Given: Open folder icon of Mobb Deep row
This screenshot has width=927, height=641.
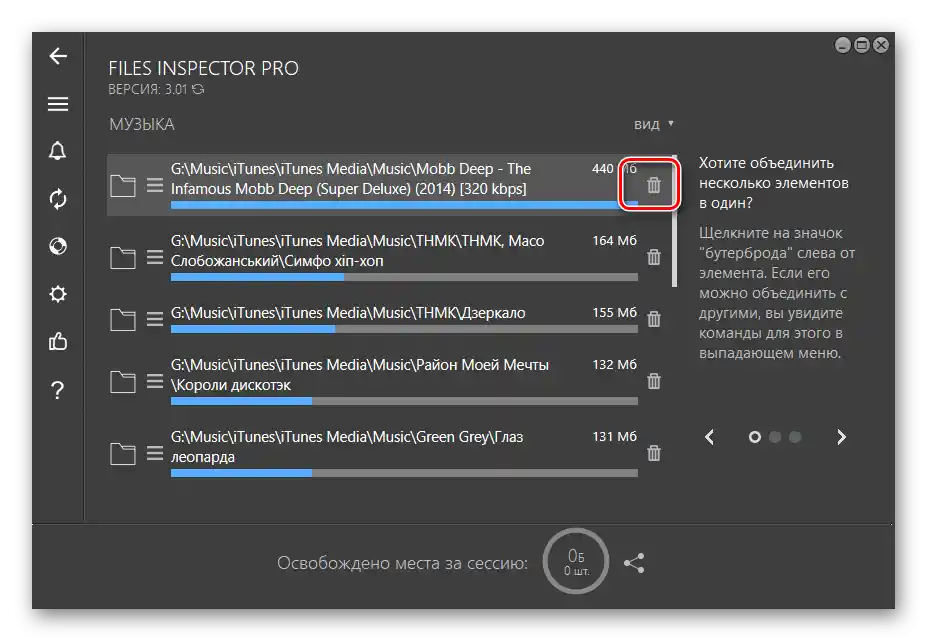Looking at the screenshot, I should tap(123, 186).
